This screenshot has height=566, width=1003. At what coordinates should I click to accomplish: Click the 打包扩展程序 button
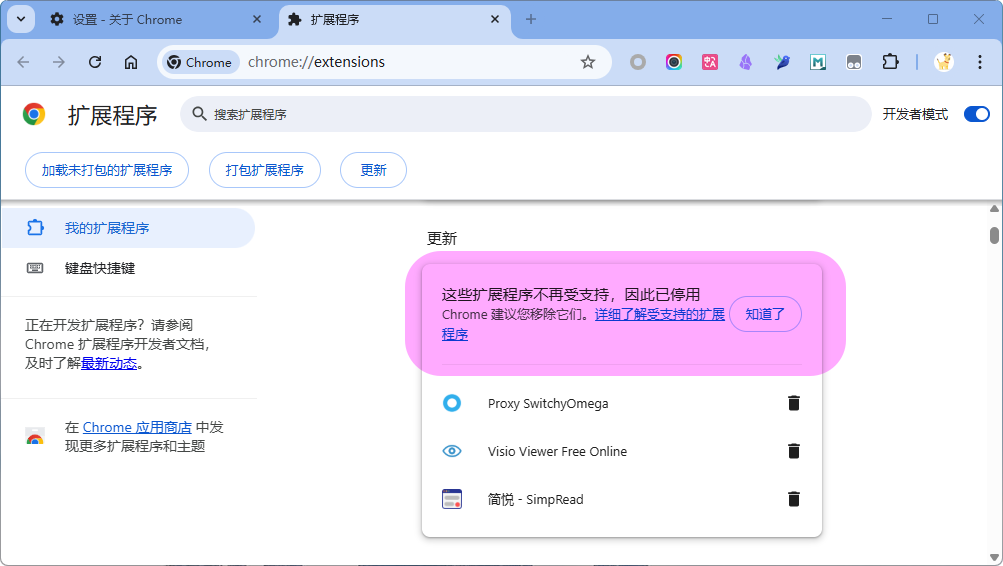point(264,170)
